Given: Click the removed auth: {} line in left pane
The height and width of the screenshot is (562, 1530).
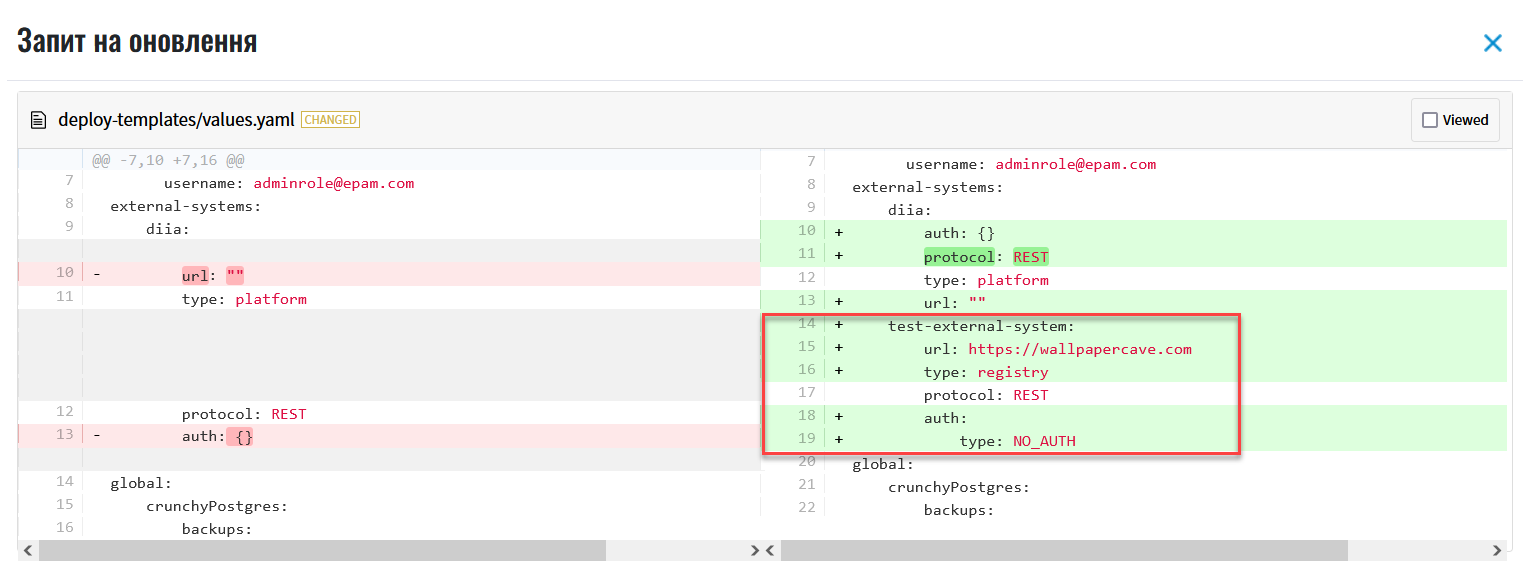Looking at the screenshot, I should coord(390,435).
